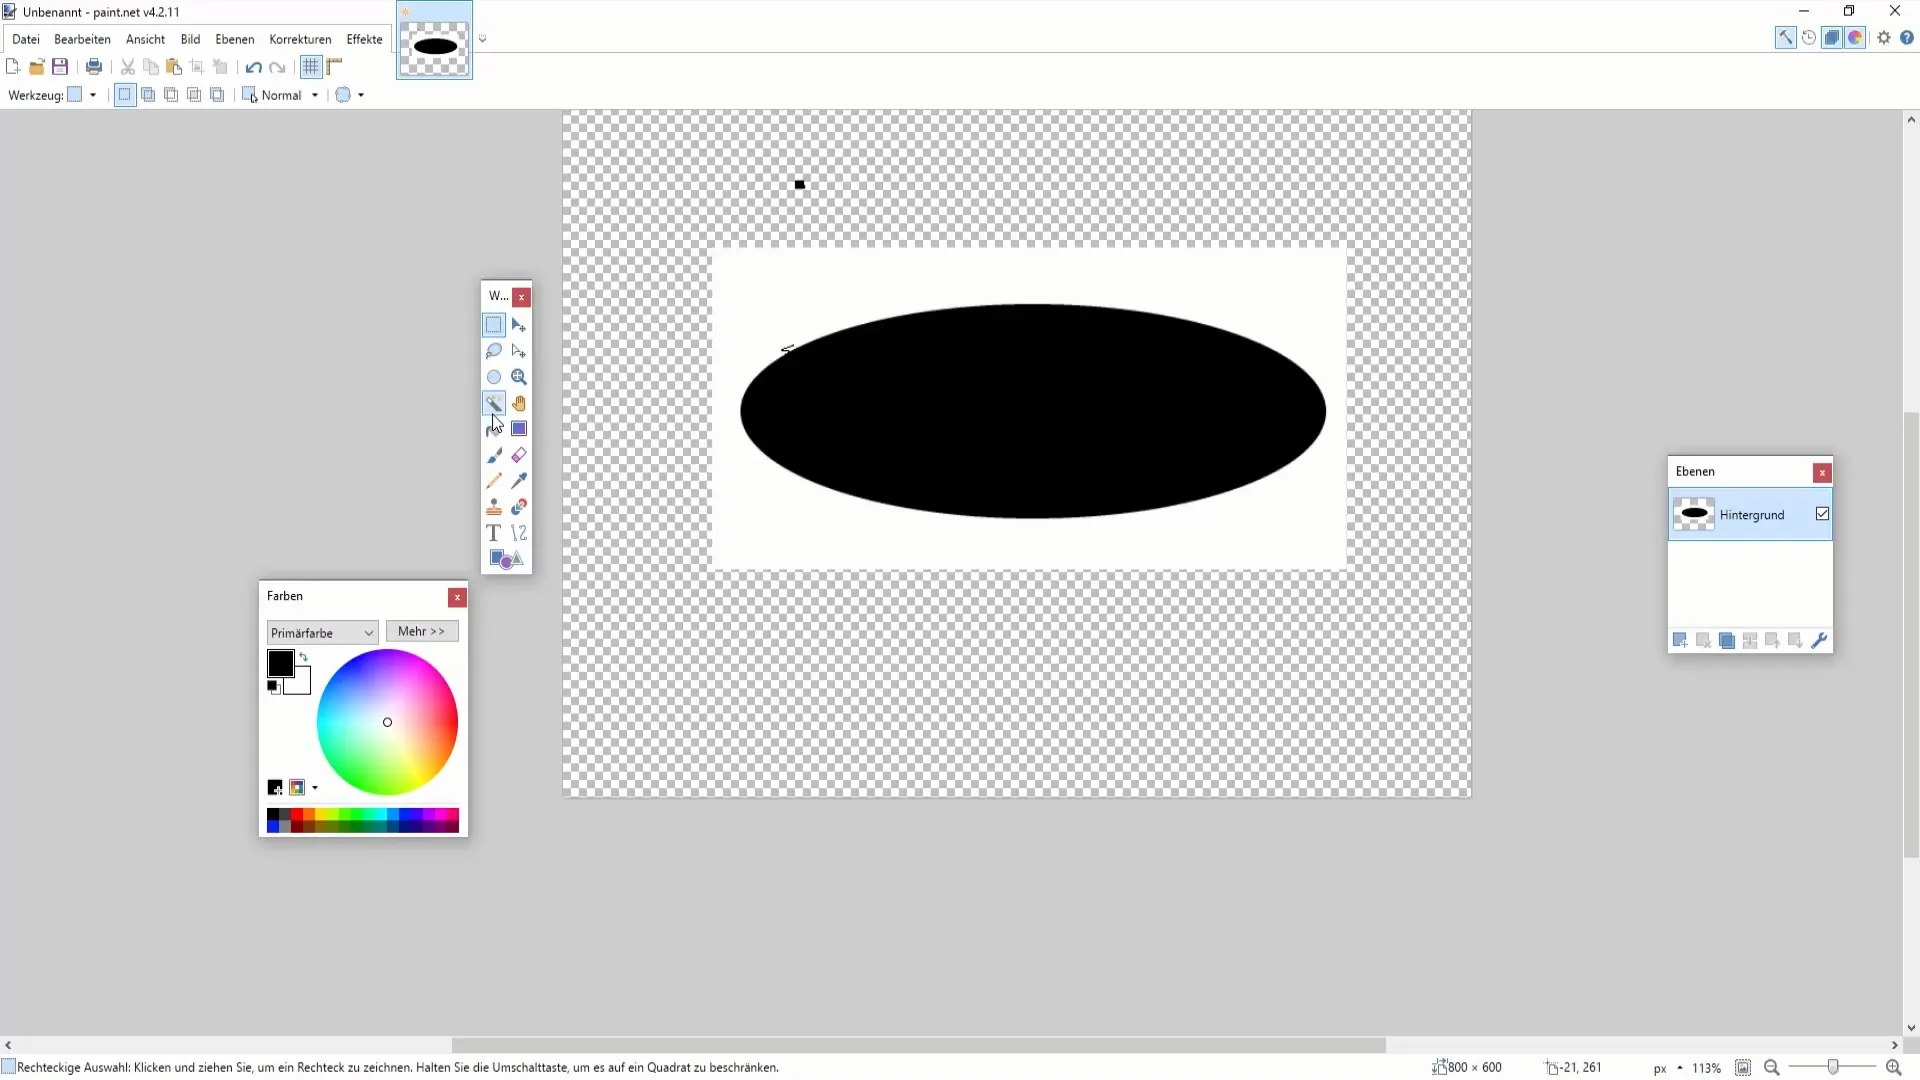Open the Werkzeug tool chooser dropdown
The height and width of the screenshot is (1080, 1920).
tap(82, 95)
